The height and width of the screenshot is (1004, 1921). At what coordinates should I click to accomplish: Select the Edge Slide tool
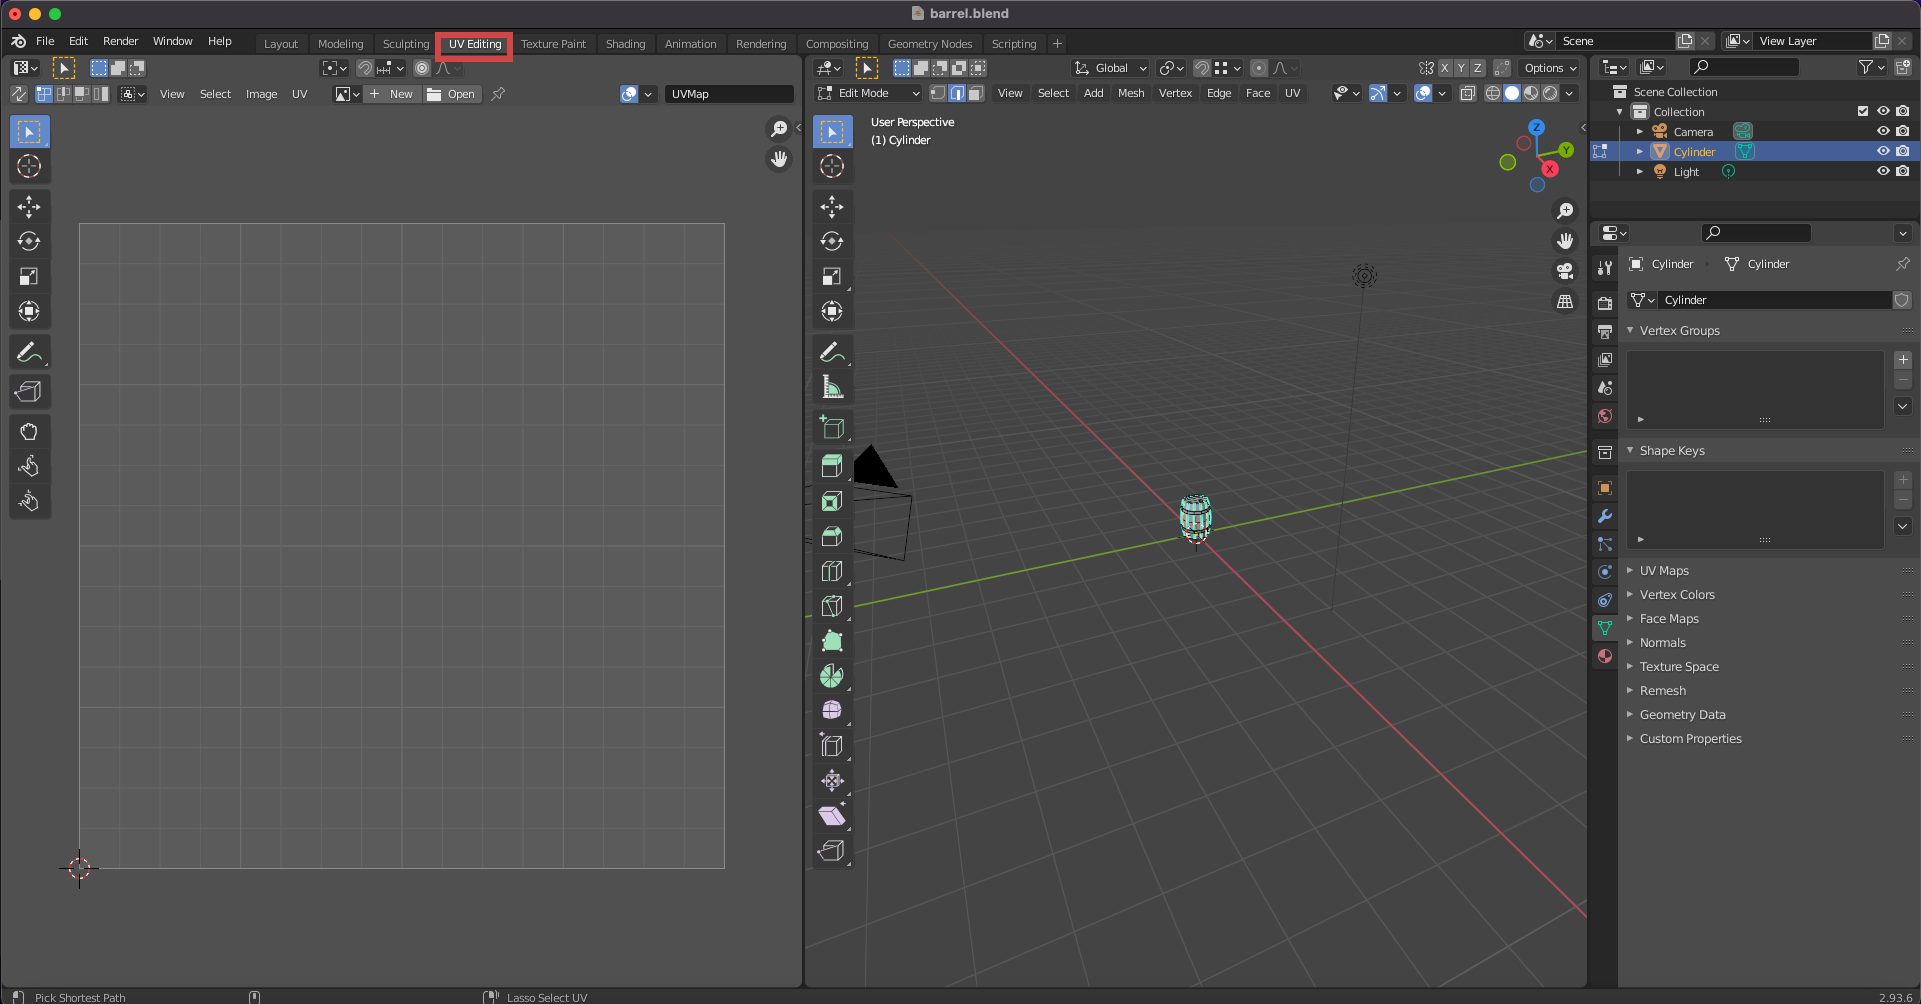[x=832, y=746]
